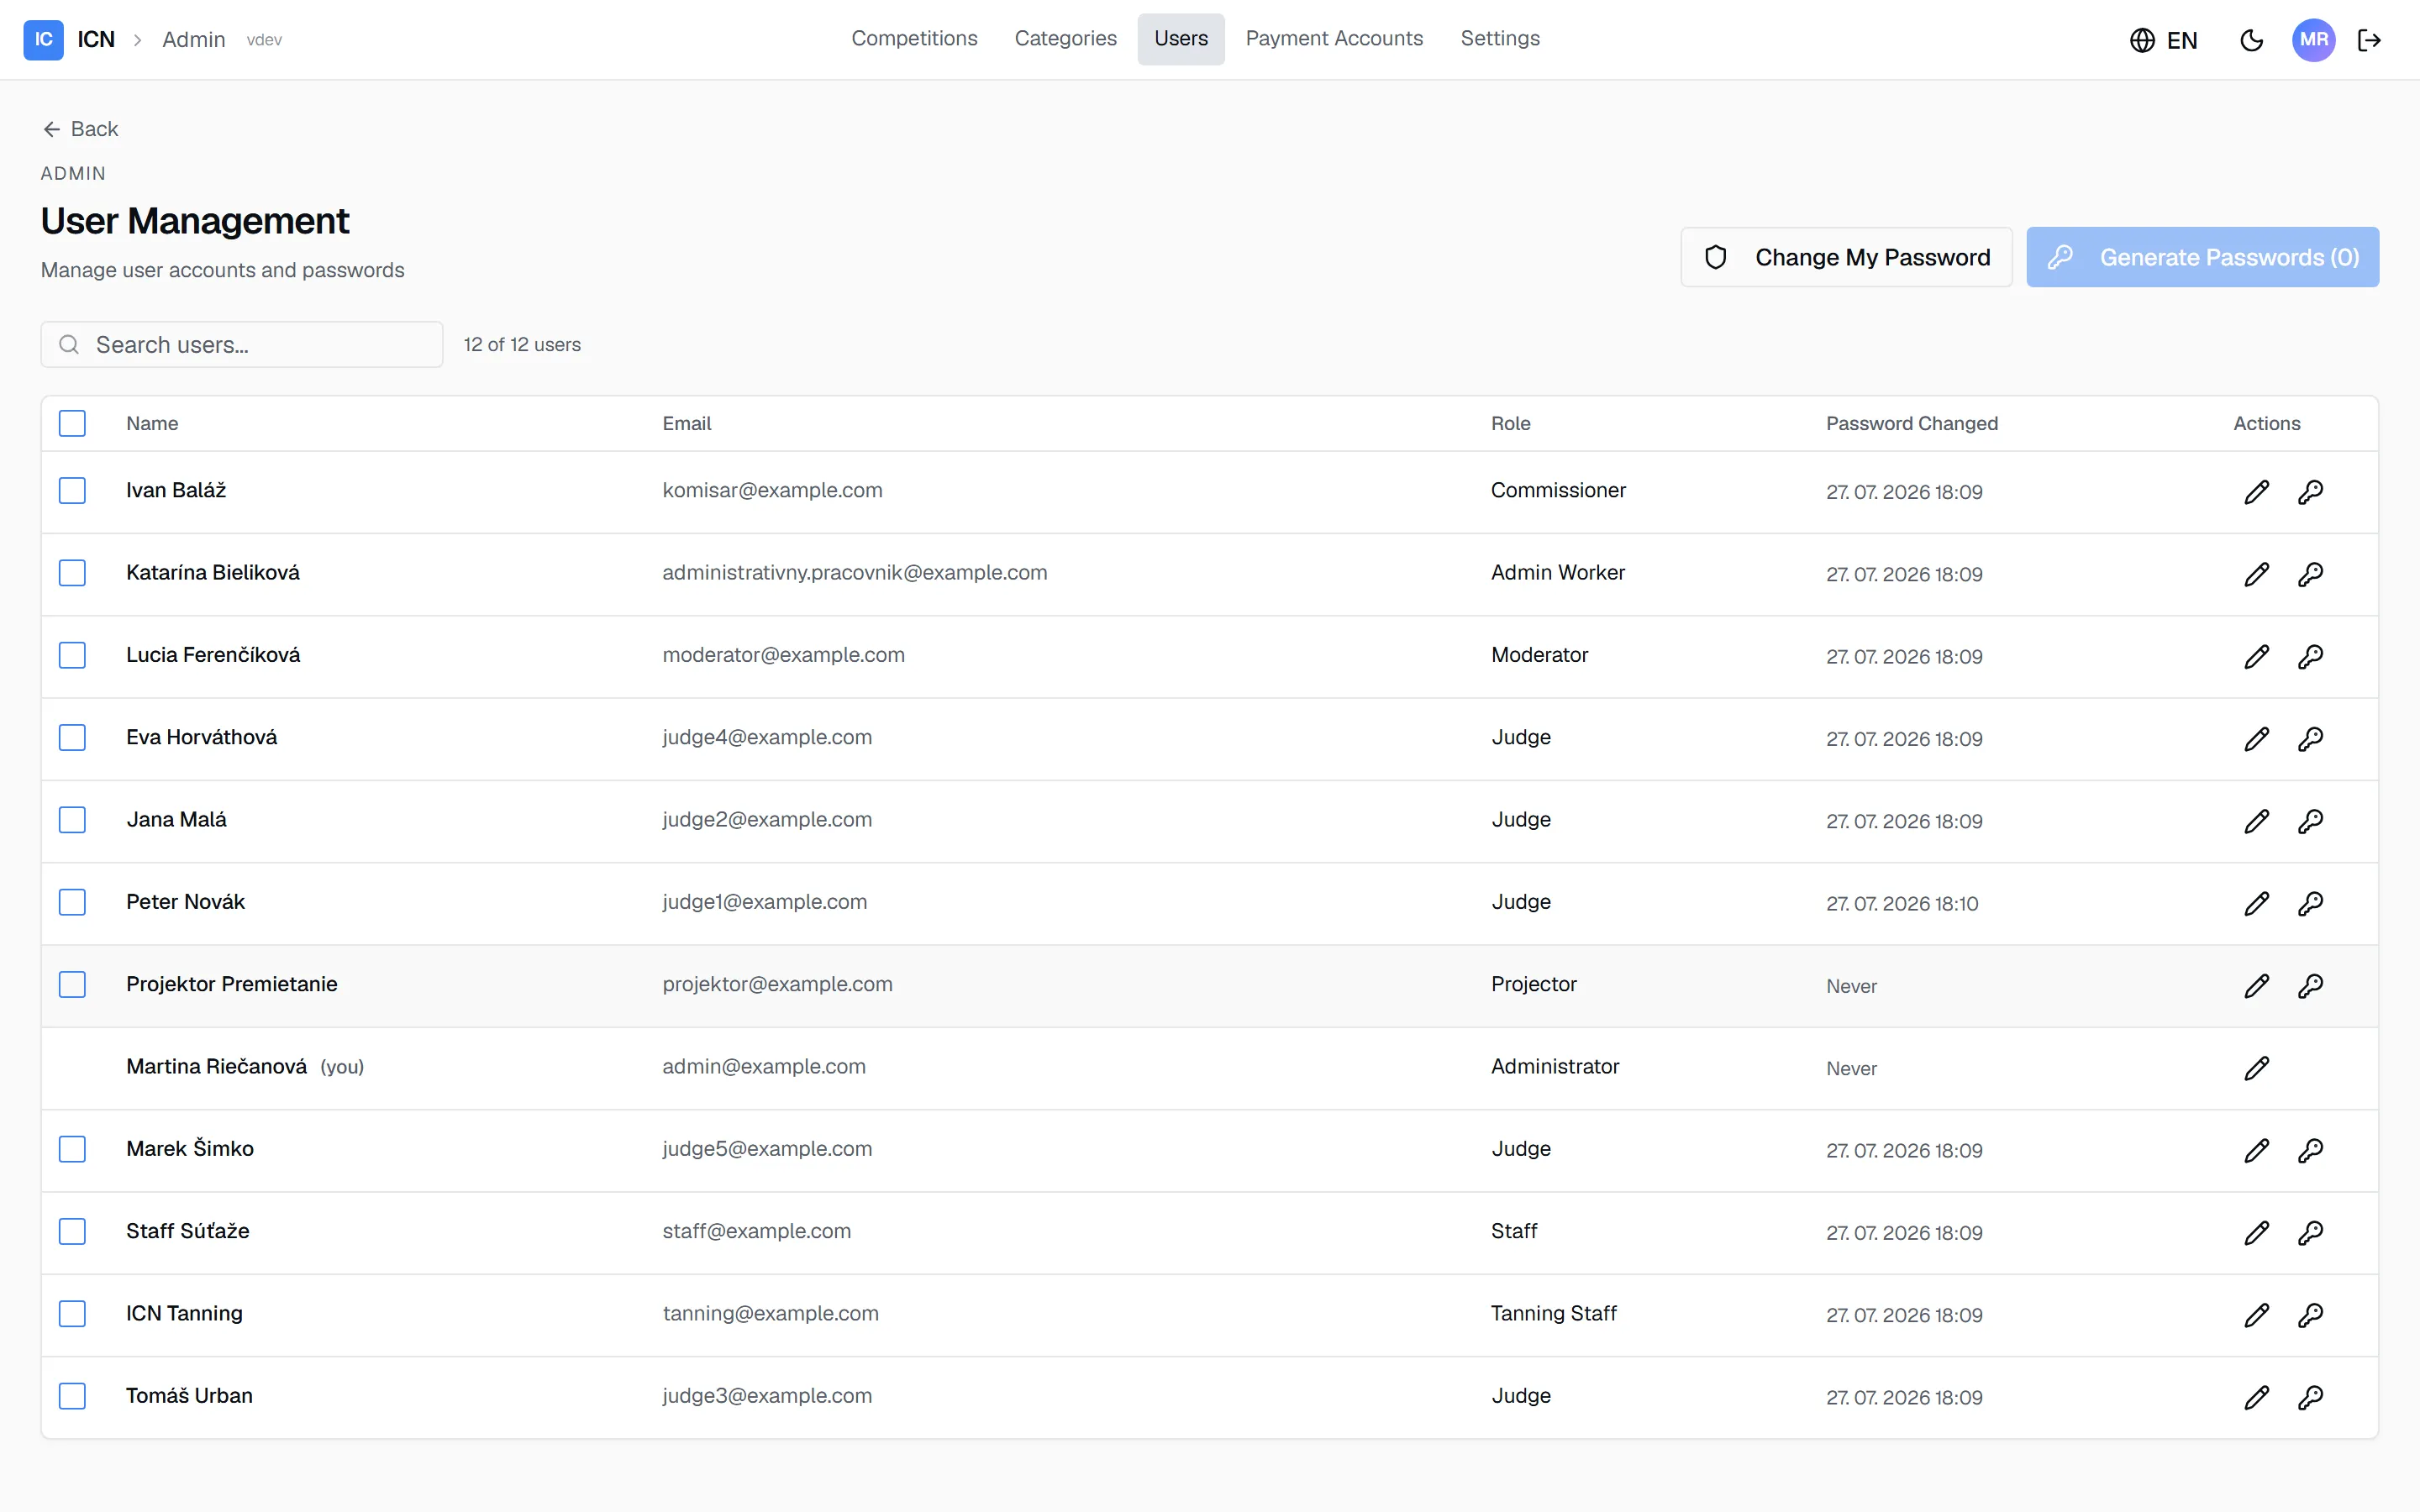Click Admin breadcrumb link

[194, 40]
